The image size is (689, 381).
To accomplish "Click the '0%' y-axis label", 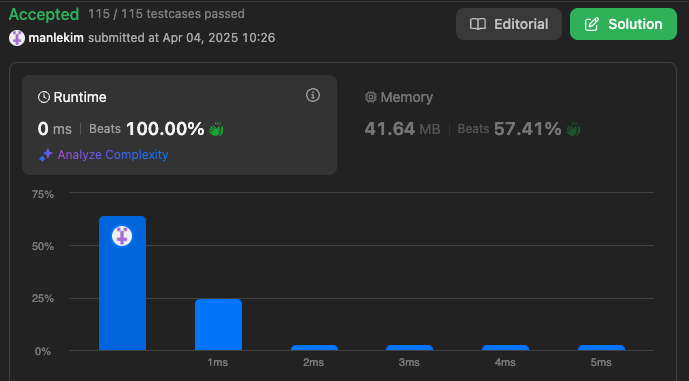I will [43, 352].
